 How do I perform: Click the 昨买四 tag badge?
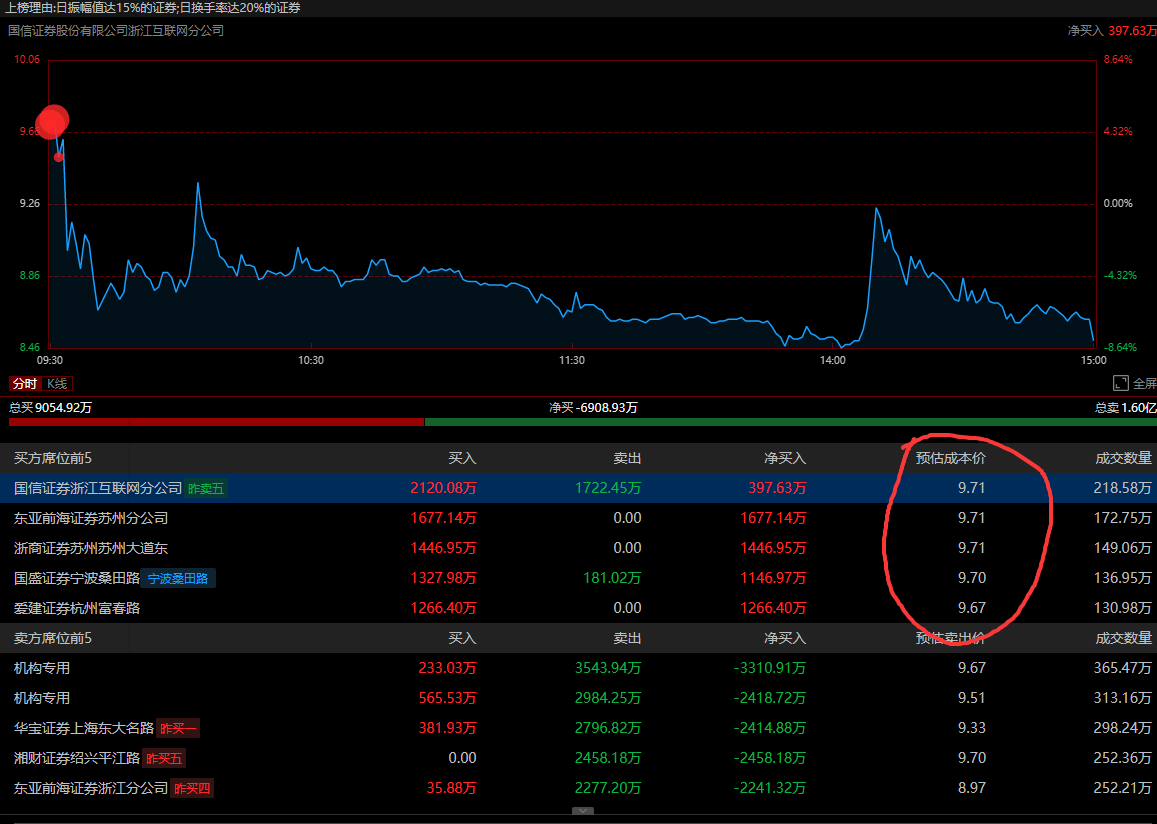click(192, 788)
